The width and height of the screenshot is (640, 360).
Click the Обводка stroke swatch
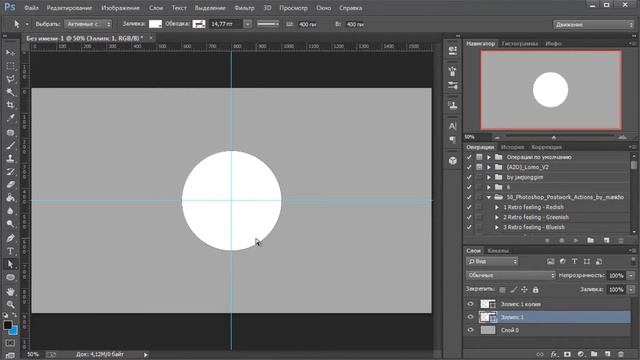pyautogui.click(x=199, y=24)
